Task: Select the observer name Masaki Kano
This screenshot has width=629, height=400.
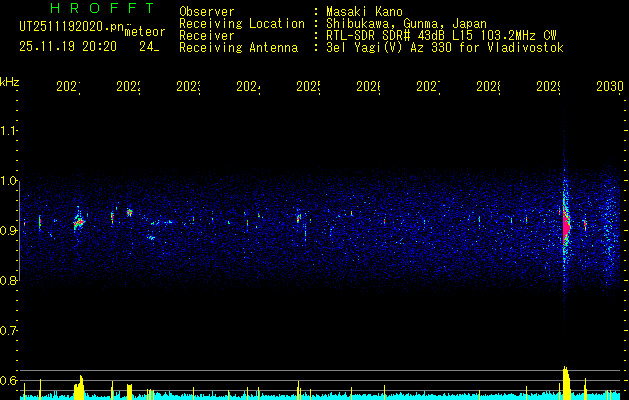Action: tap(364, 12)
